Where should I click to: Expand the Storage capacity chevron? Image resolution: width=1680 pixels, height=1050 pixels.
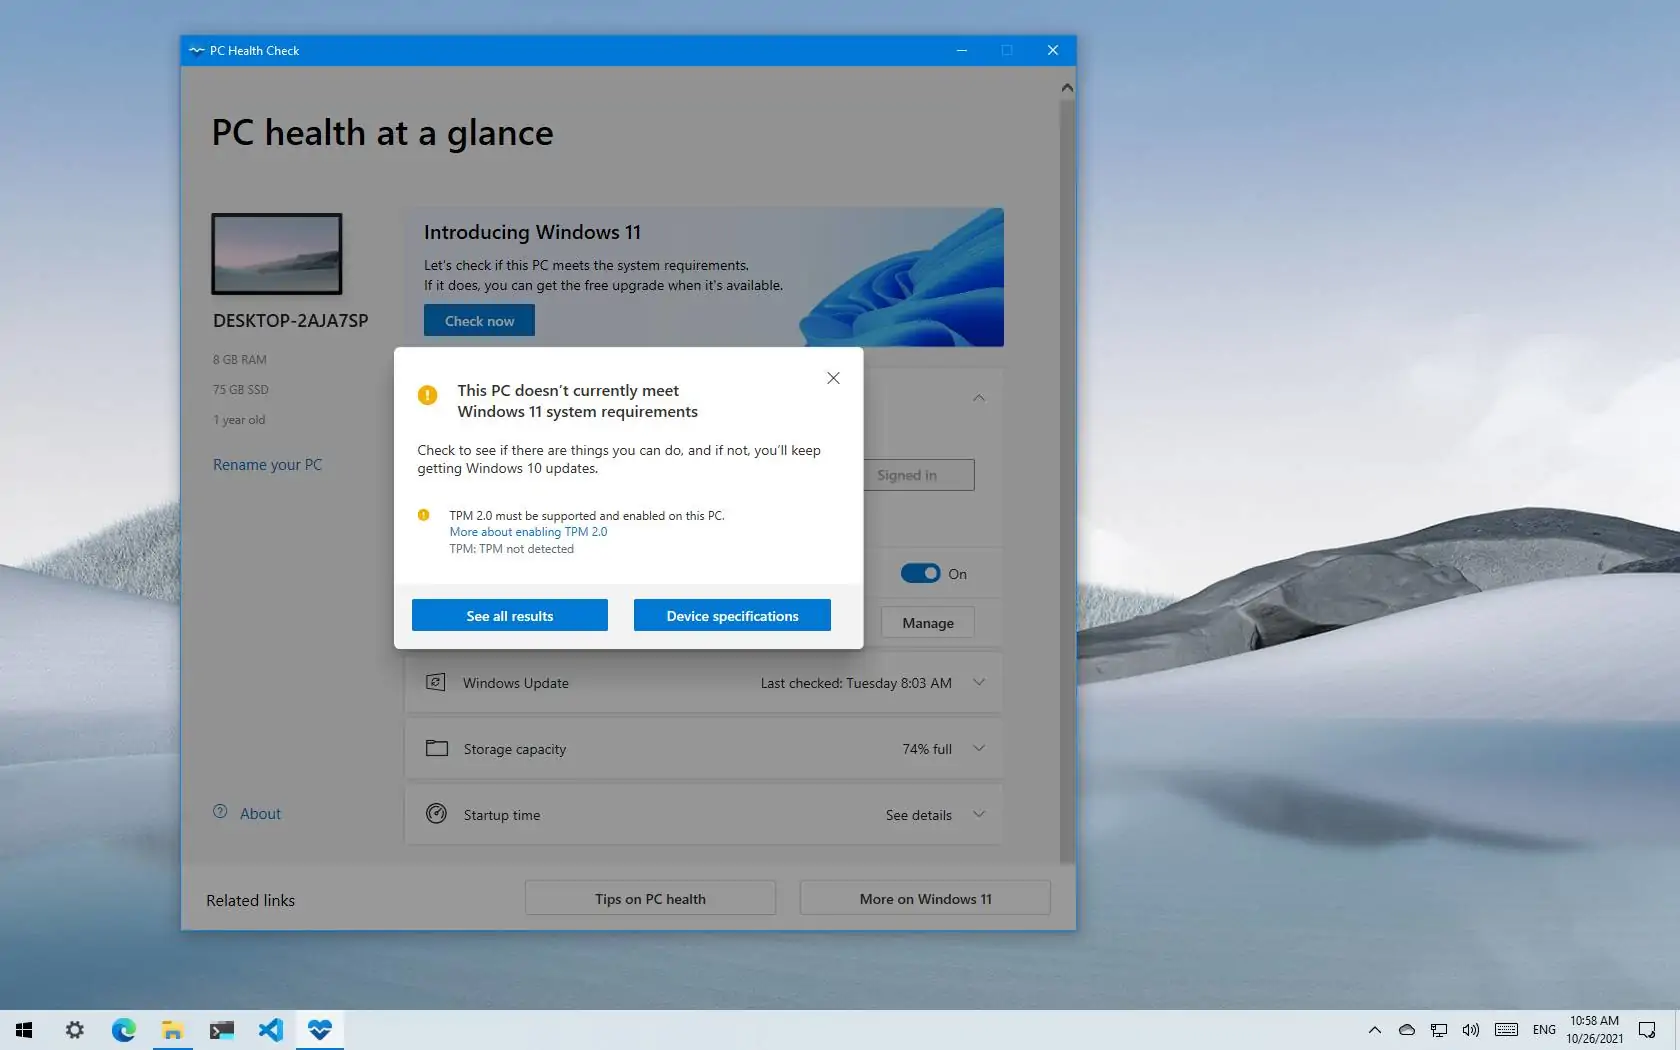point(979,748)
